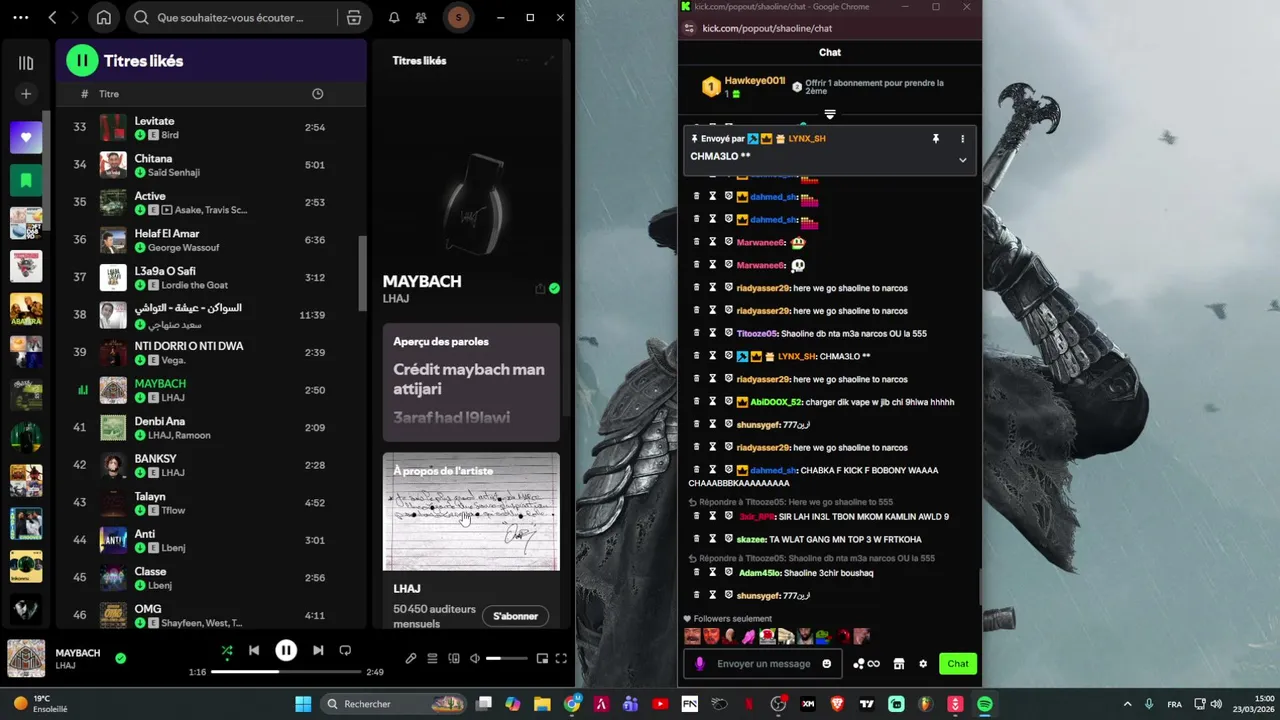Screen dimensions: 1280x720
Task: Seek within the song progress bar
Action: tap(285, 672)
